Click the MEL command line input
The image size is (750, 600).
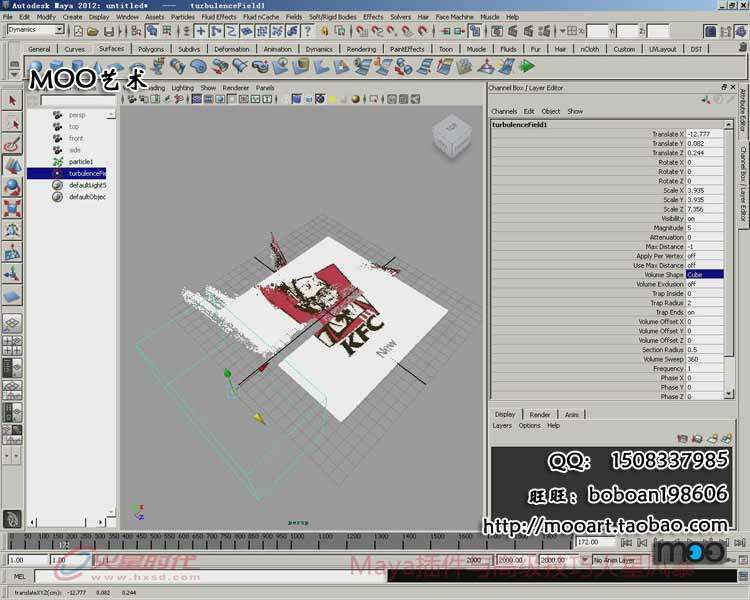click(210, 576)
